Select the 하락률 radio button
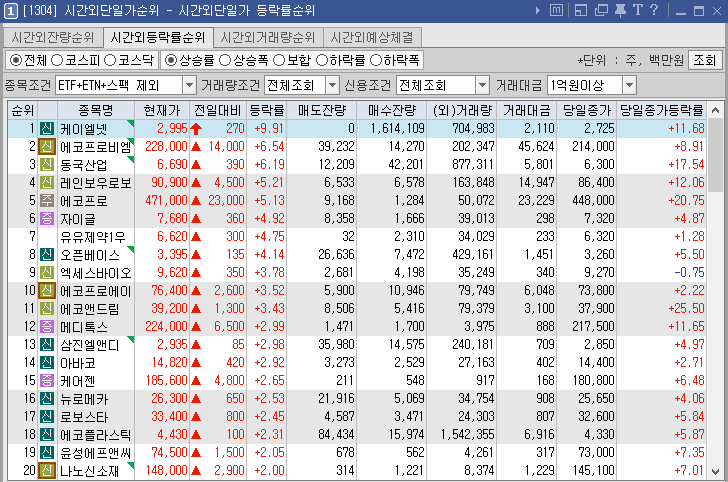This screenshot has width=728, height=482. [x=322, y=60]
